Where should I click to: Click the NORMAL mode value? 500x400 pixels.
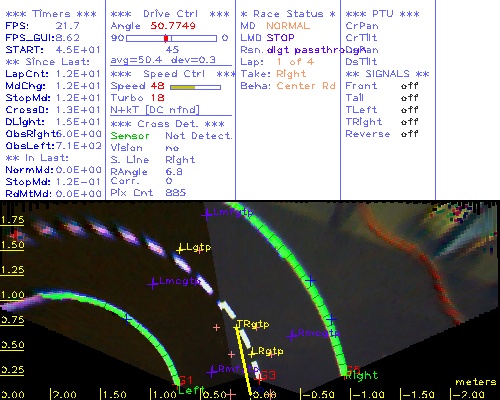click(288, 26)
